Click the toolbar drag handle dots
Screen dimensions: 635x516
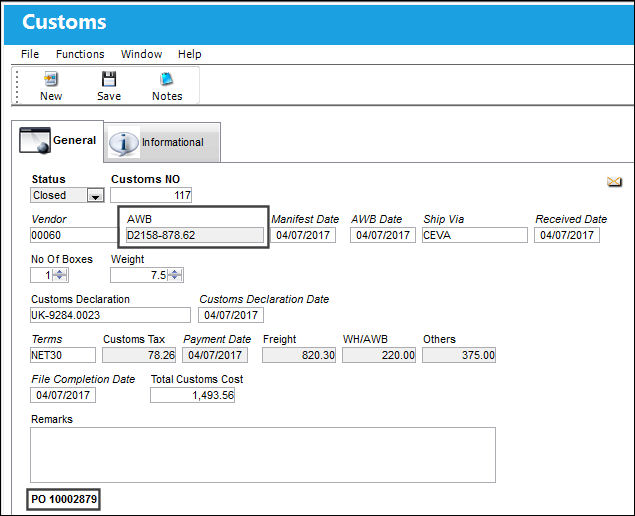coord(17,86)
